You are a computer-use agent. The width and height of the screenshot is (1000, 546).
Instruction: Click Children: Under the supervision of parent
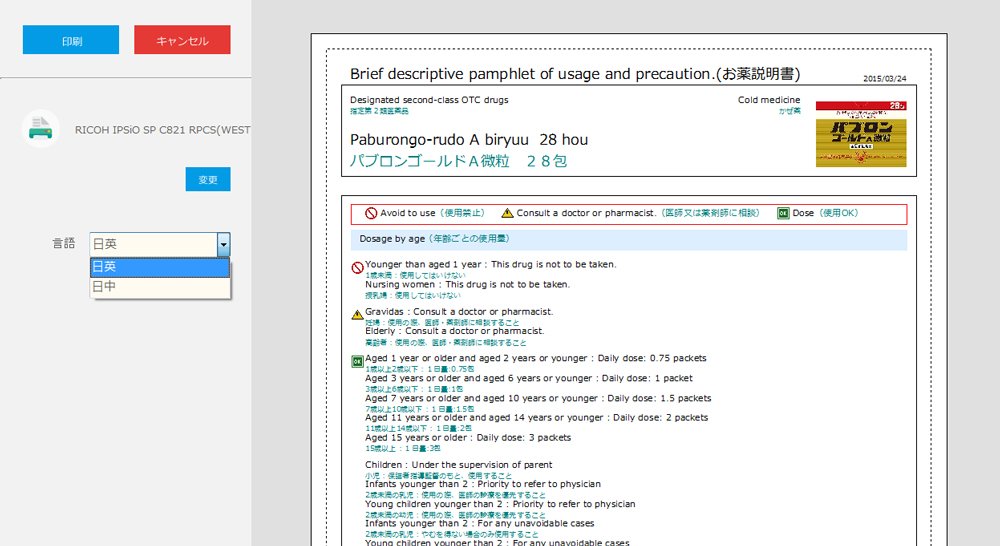coord(459,465)
